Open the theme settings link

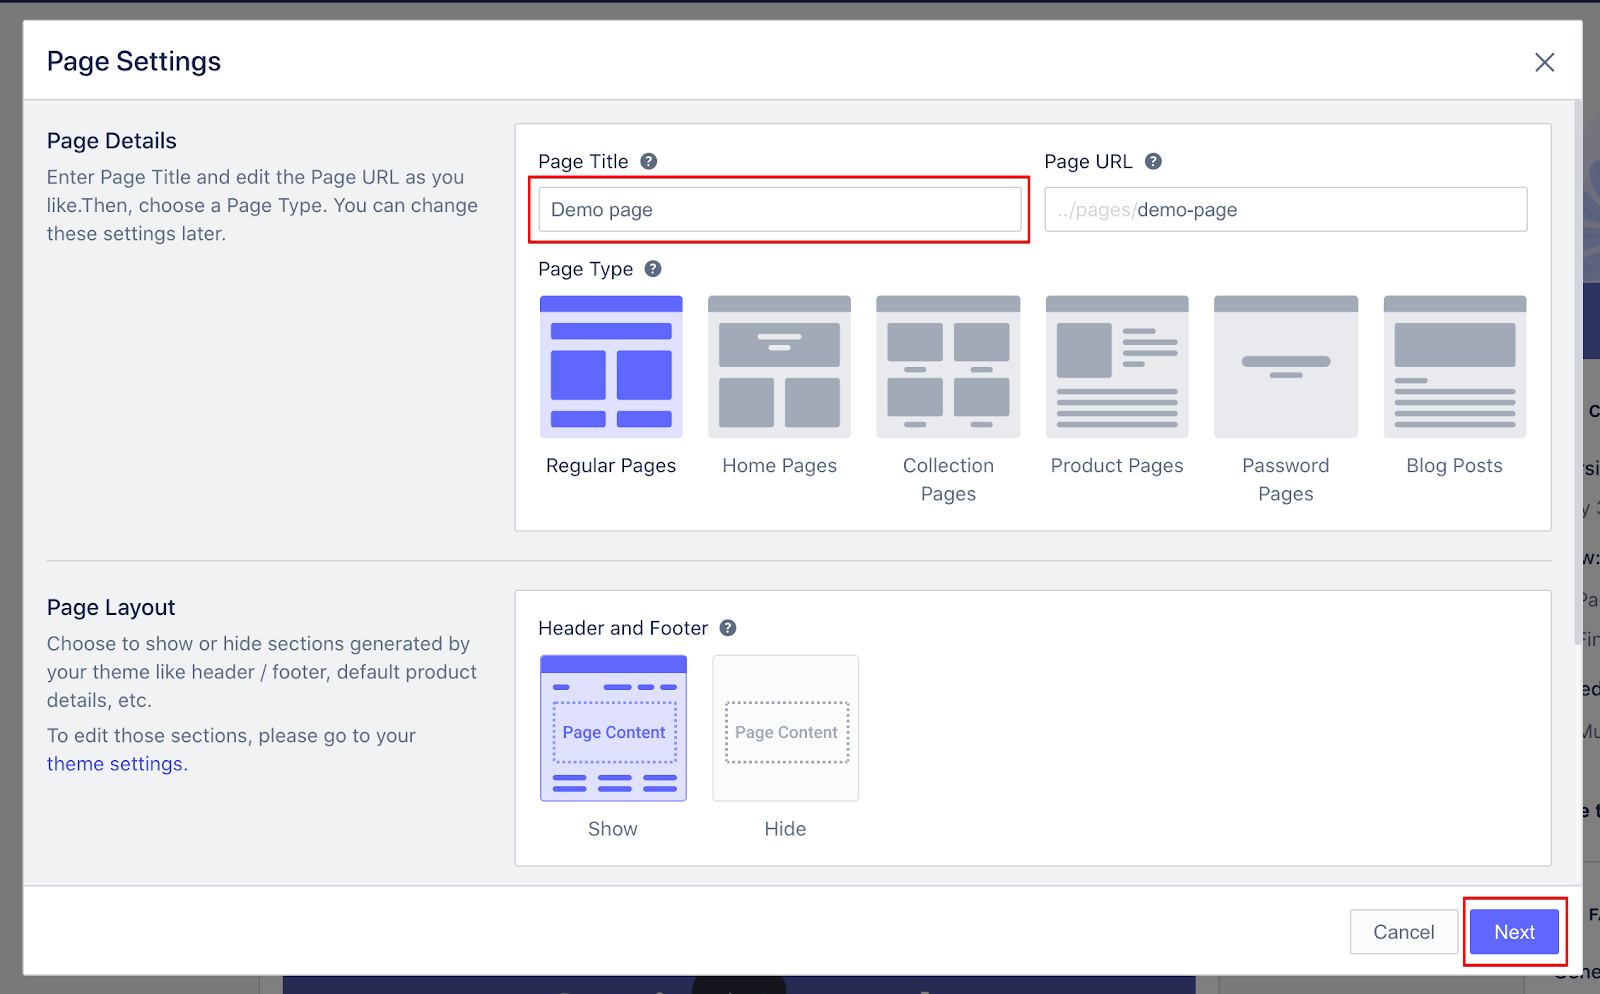(115, 763)
